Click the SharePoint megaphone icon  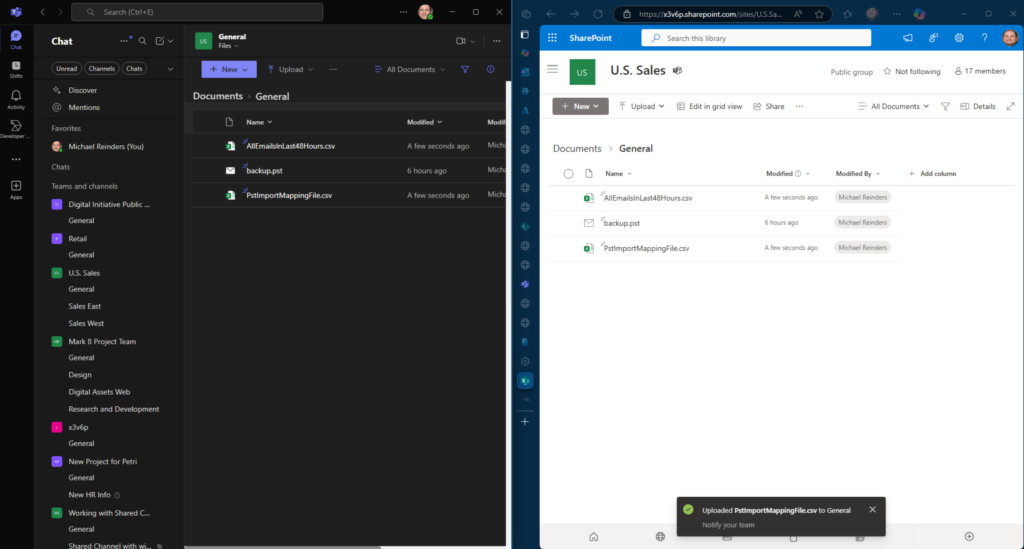point(908,38)
